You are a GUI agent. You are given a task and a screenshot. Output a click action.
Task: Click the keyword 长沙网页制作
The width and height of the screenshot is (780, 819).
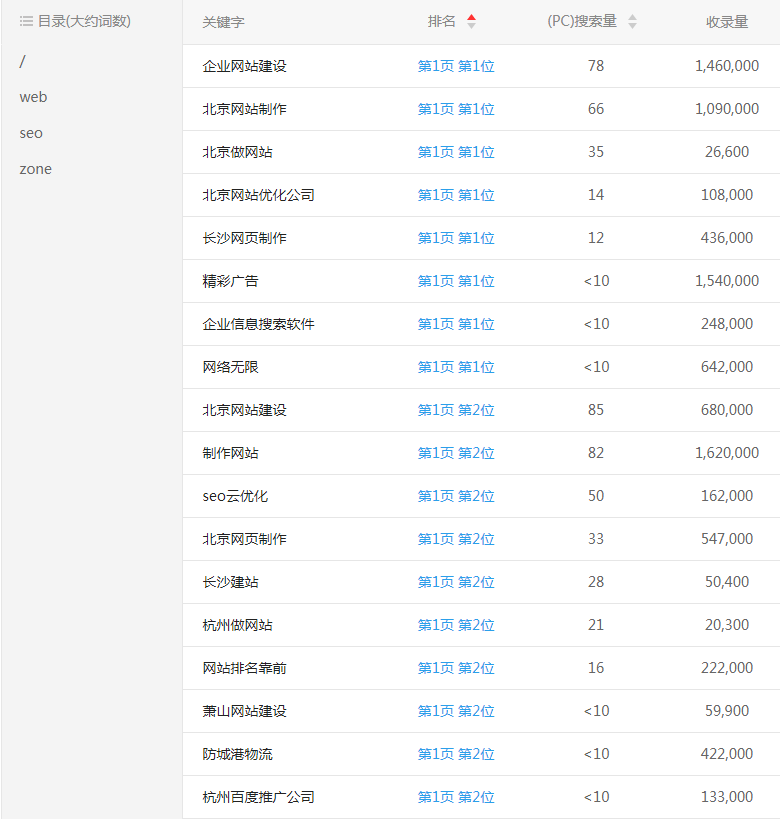[x=244, y=238]
